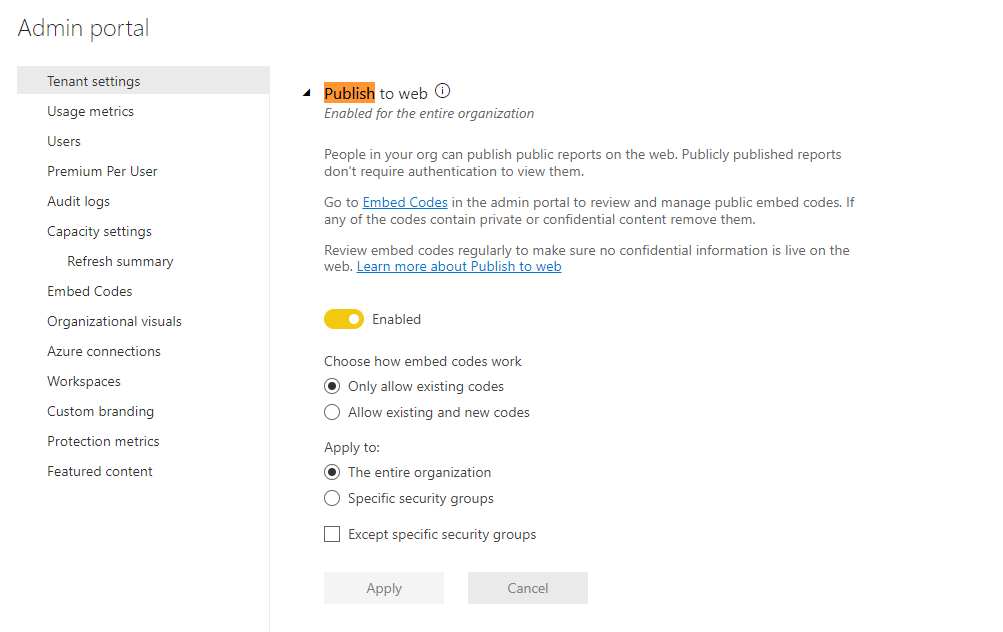Screen dimensions: 1003x632
Task: Click the info icon next to Publish to web
Action: [443, 91]
